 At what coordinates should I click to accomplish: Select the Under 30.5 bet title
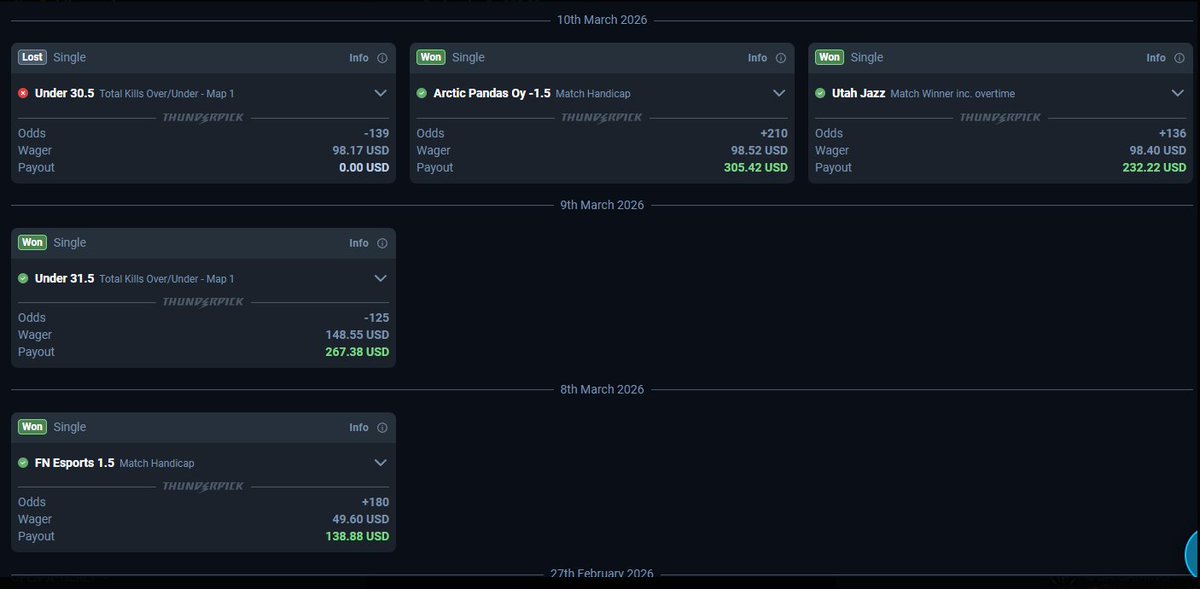tap(65, 93)
